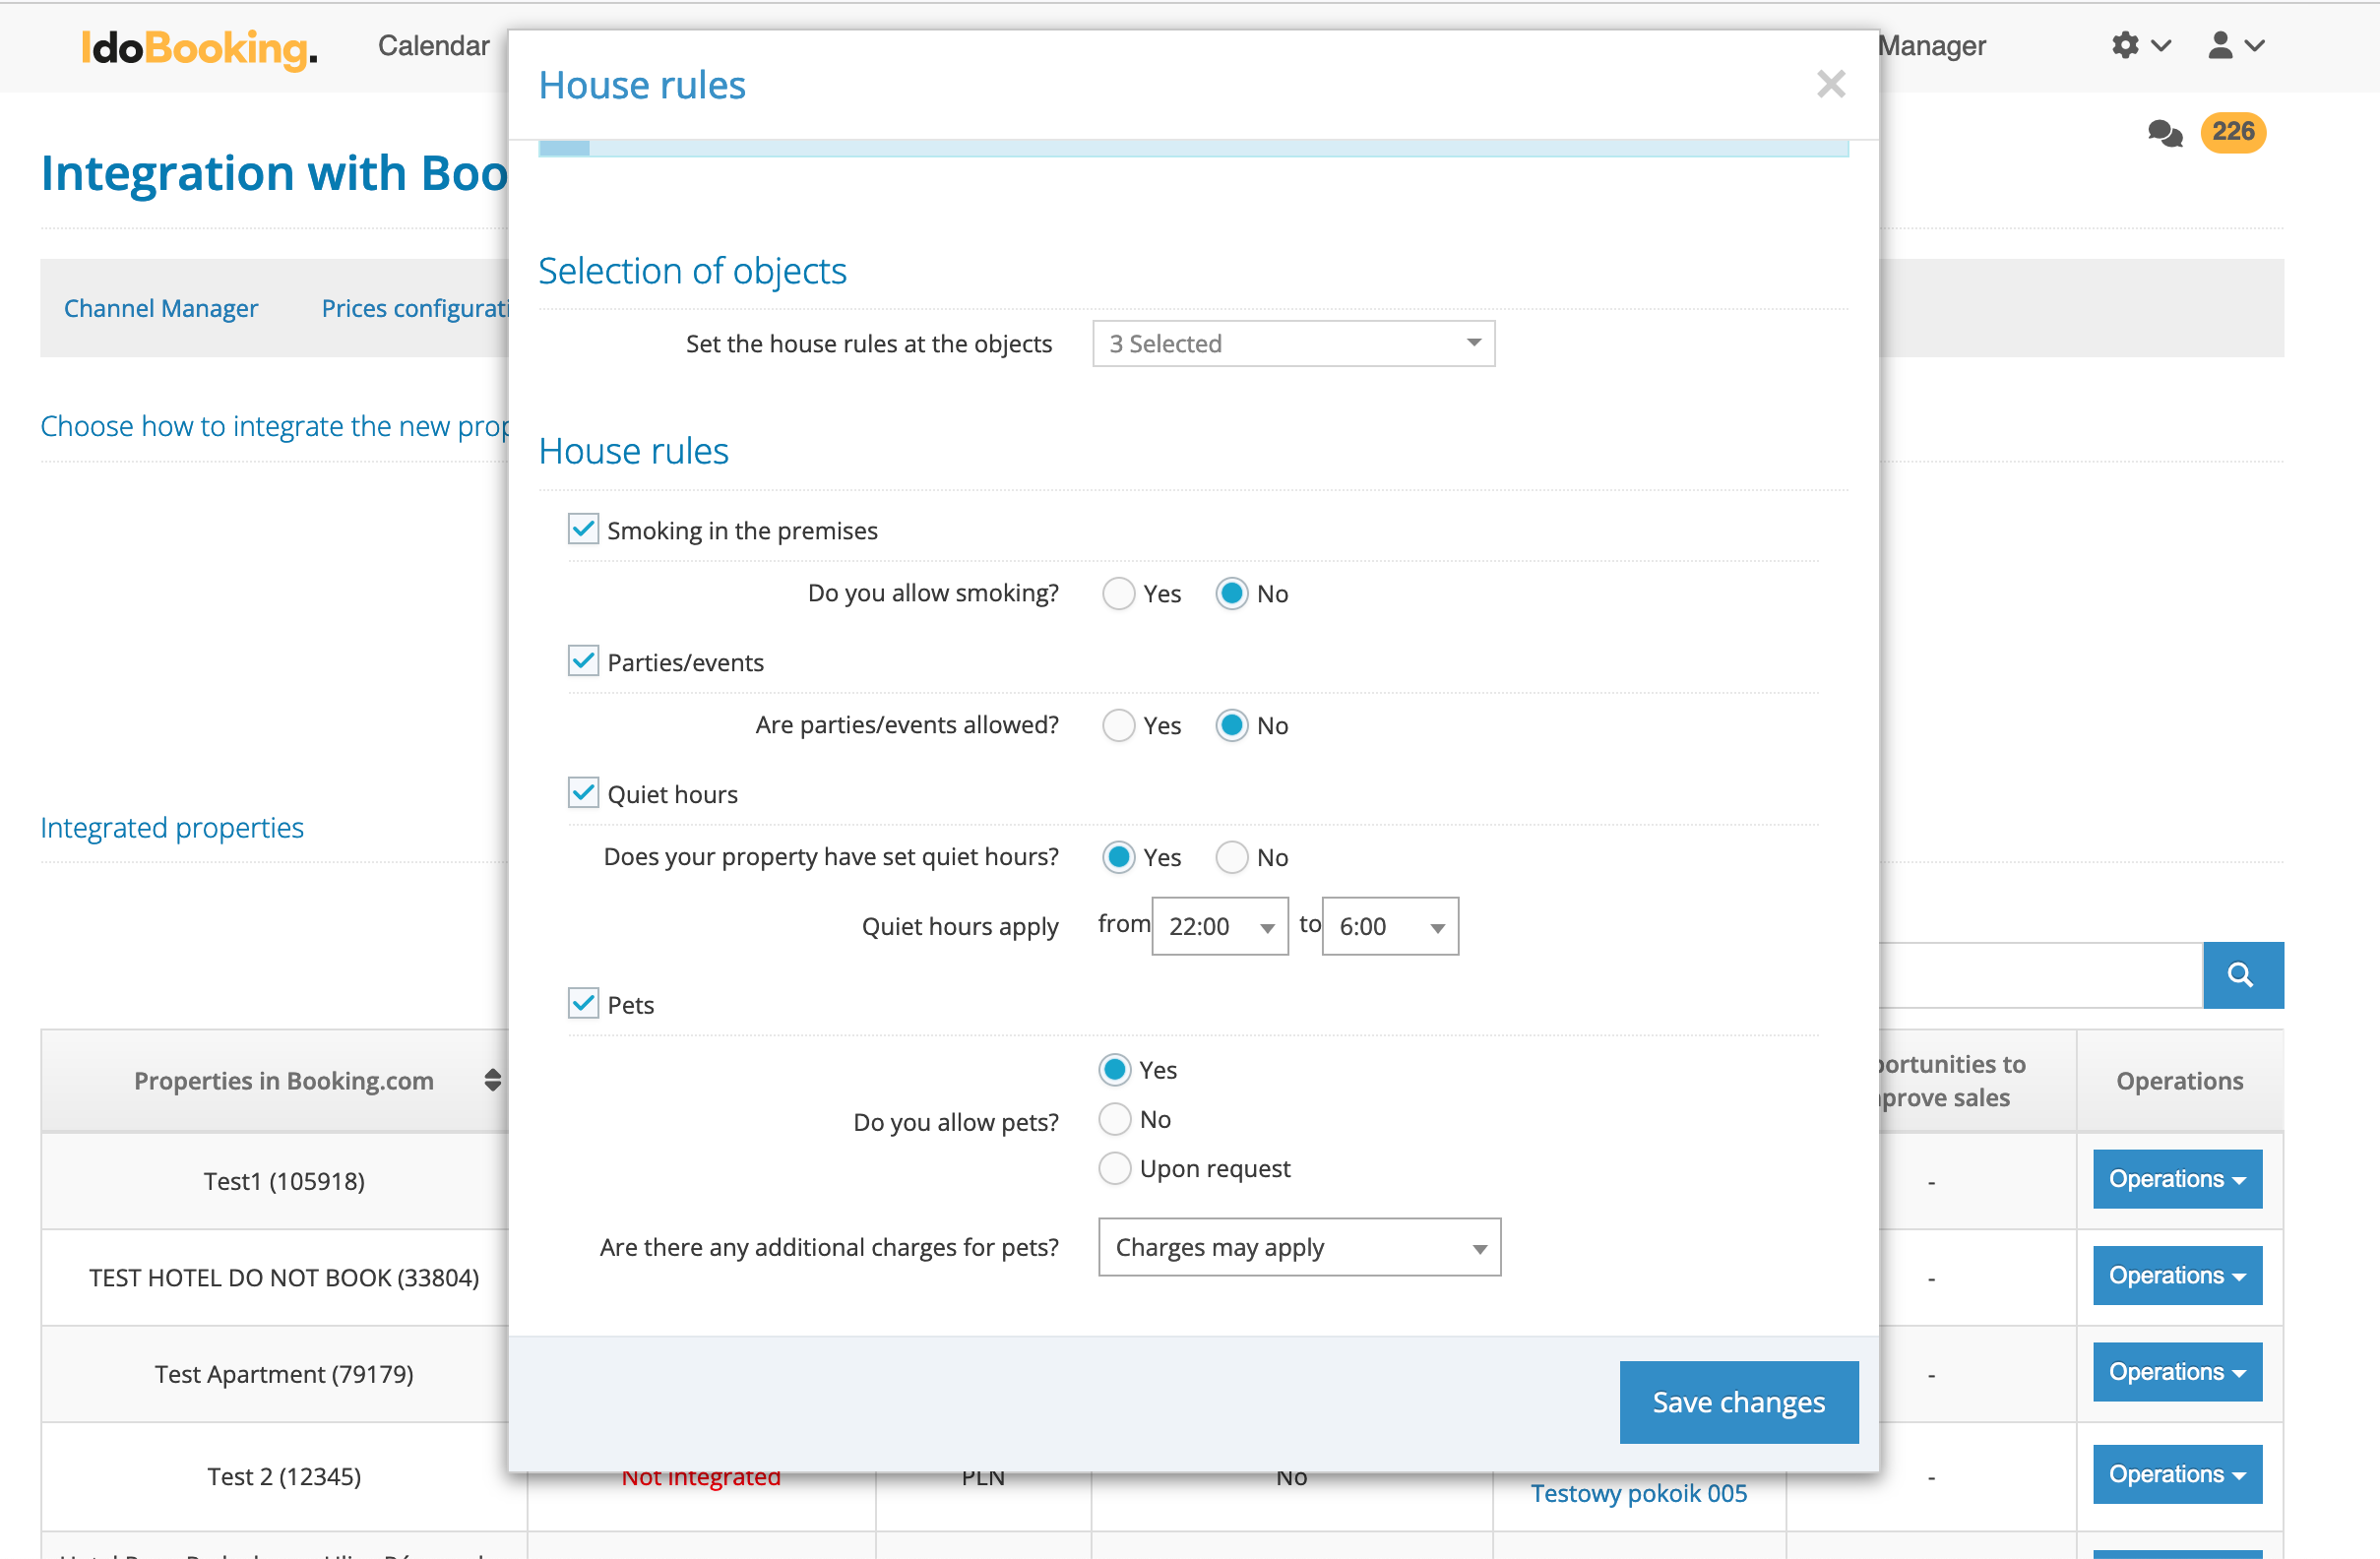Click the magnifier search icon button
Image resolution: width=2380 pixels, height=1559 pixels.
[x=2241, y=975]
